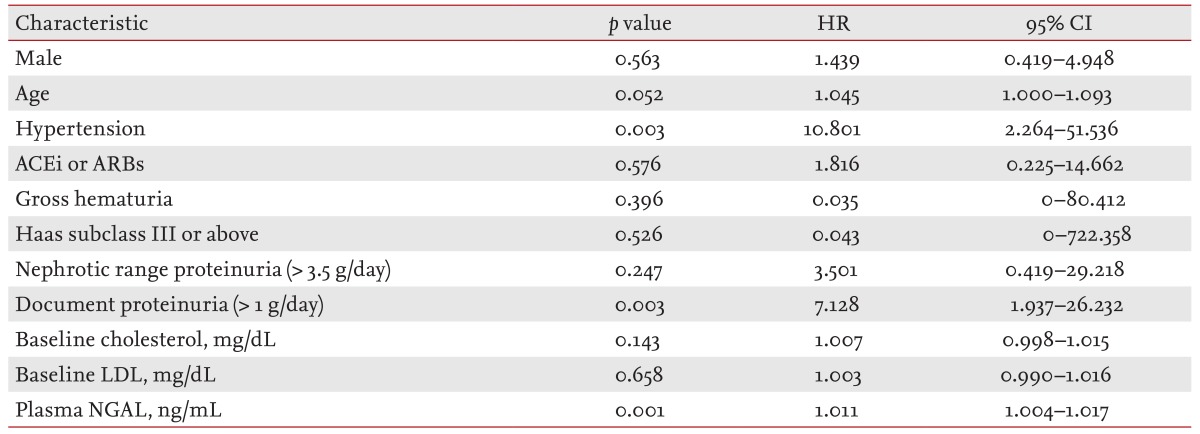Select the Hypertension row label
The image size is (1200, 434).
pyautogui.click(x=65, y=130)
